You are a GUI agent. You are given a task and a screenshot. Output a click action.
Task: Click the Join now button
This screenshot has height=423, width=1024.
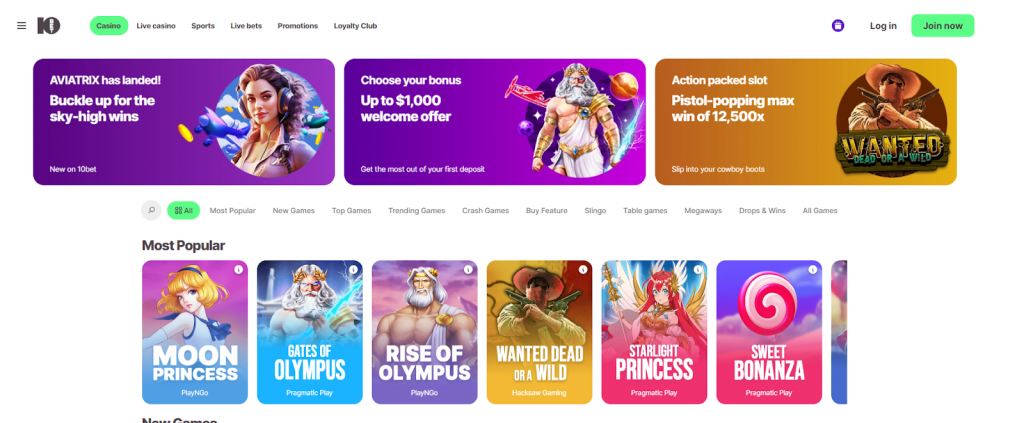click(x=942, y=26)
